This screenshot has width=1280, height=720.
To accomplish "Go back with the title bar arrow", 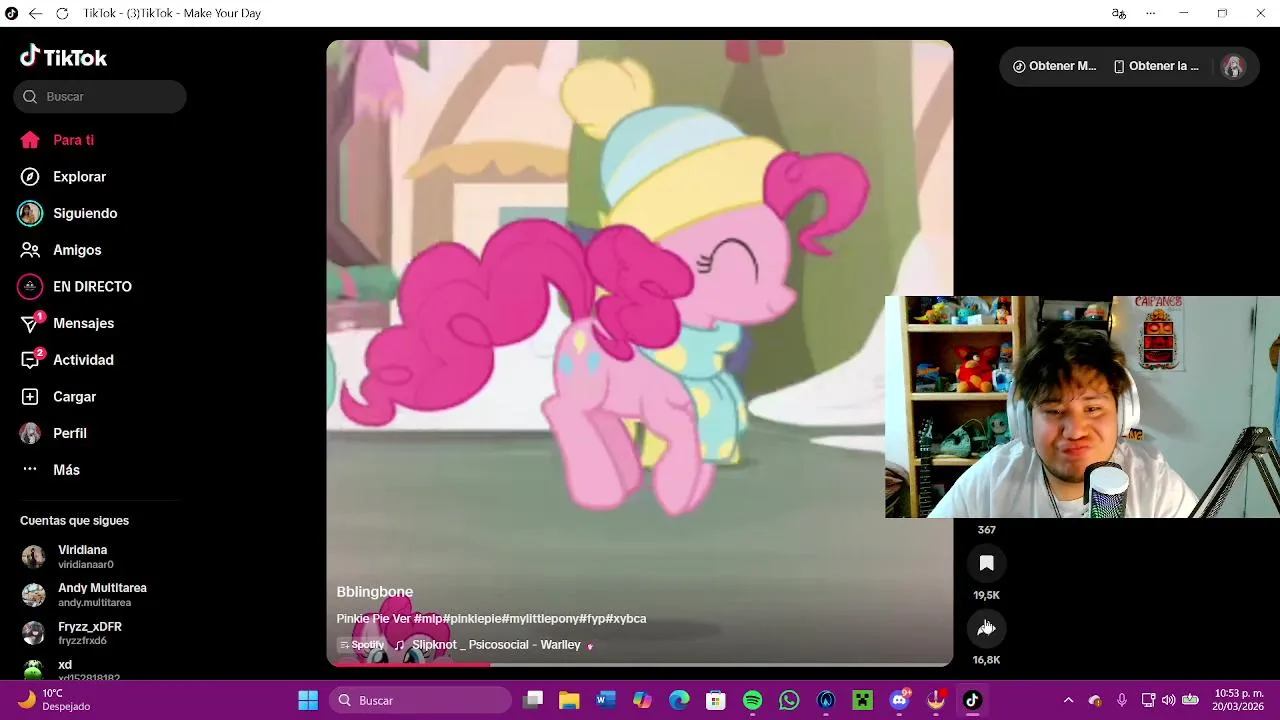I will pos(35,13).
